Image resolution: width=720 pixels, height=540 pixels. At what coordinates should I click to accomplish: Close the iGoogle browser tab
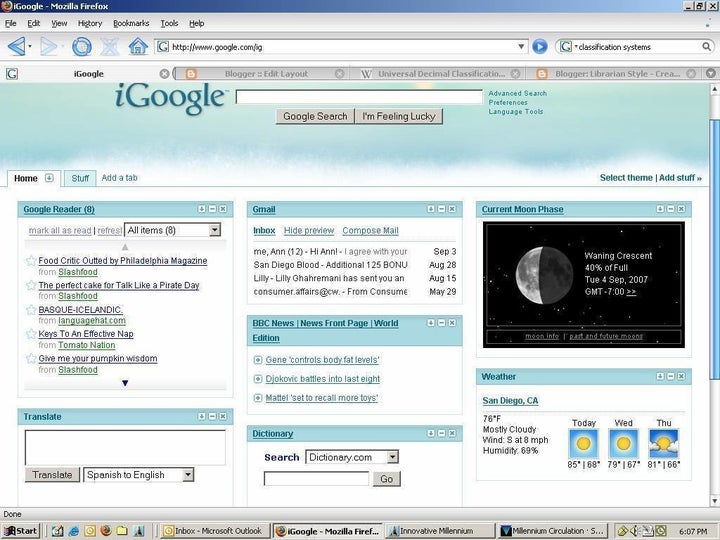pos(164,73)
